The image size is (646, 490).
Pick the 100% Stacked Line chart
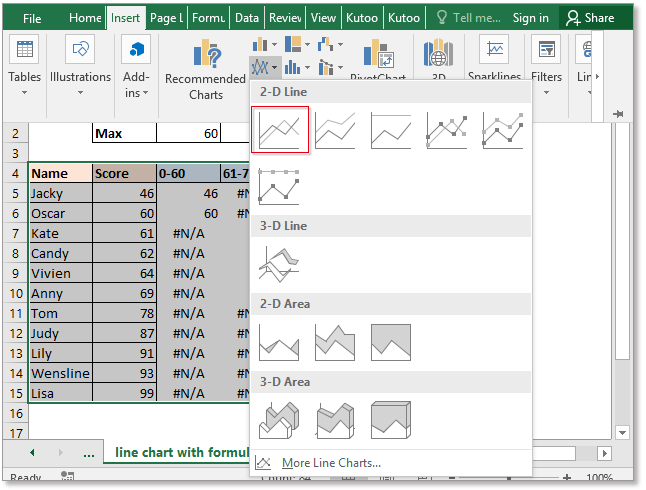pyautogui.click(x=391, y=130)
